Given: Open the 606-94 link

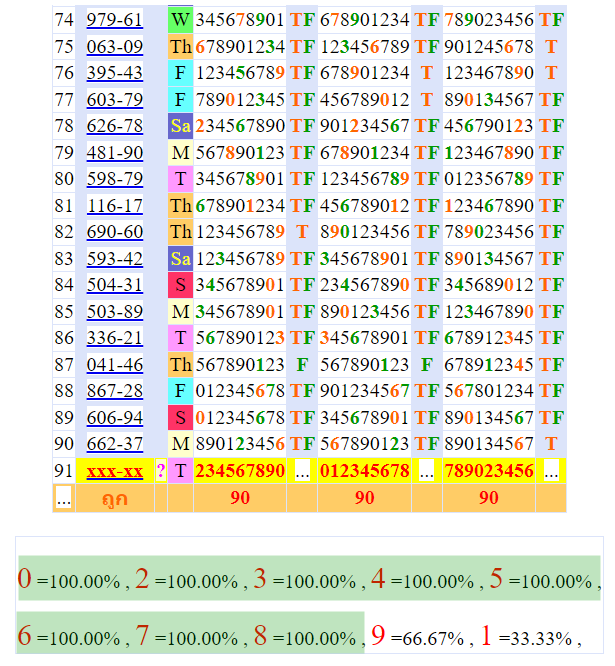Looking at the screenshot, I should coord(115,418).
